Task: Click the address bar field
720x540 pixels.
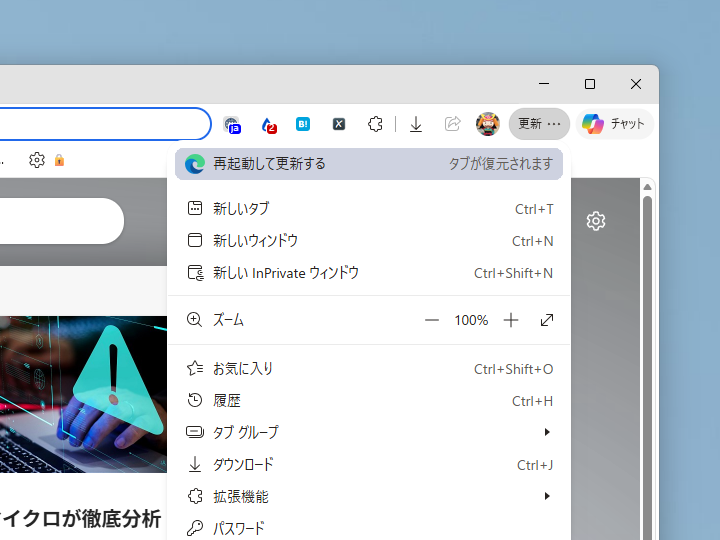Action: click(105, 124)
